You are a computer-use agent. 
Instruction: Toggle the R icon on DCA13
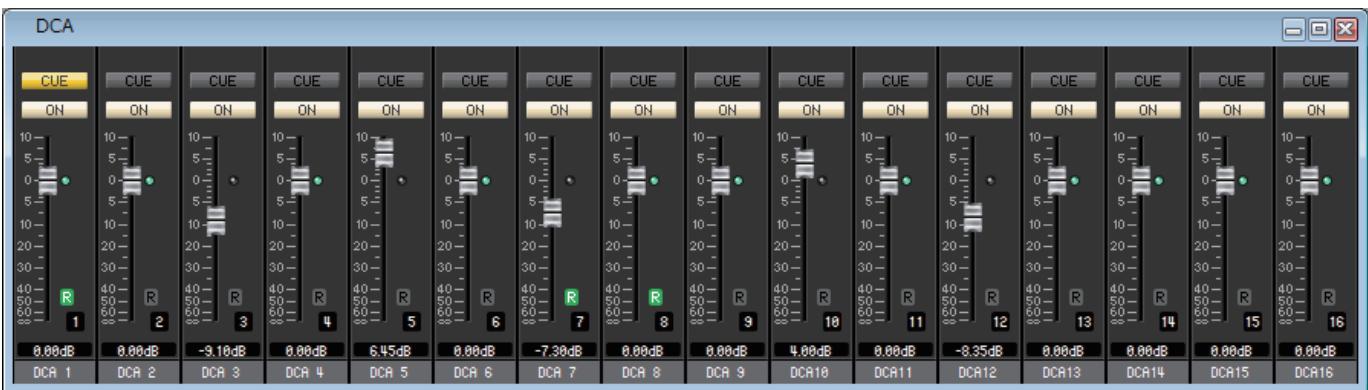(1076, 296)
